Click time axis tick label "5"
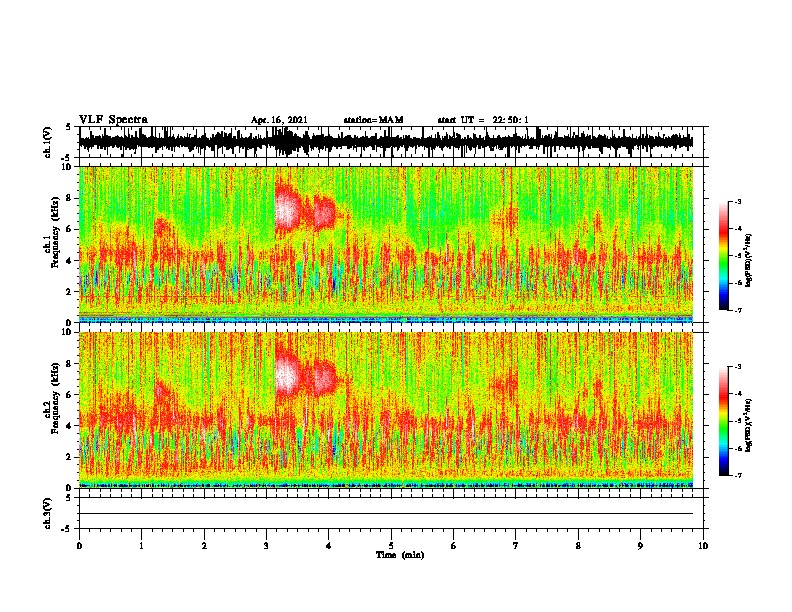Image resolution: width=792 pixels, height=612 pixels. tap(391, 546)
